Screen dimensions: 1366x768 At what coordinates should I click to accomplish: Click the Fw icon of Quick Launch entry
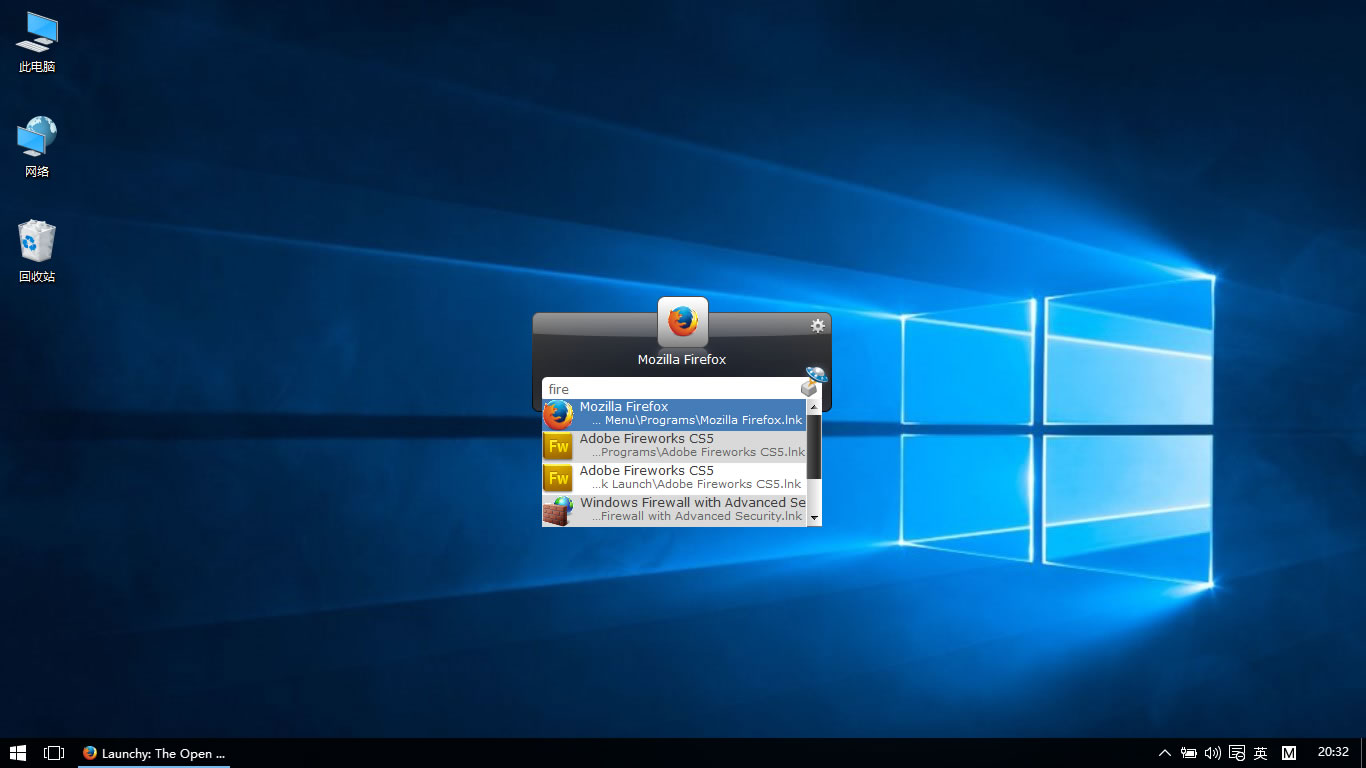coord(558,478)
